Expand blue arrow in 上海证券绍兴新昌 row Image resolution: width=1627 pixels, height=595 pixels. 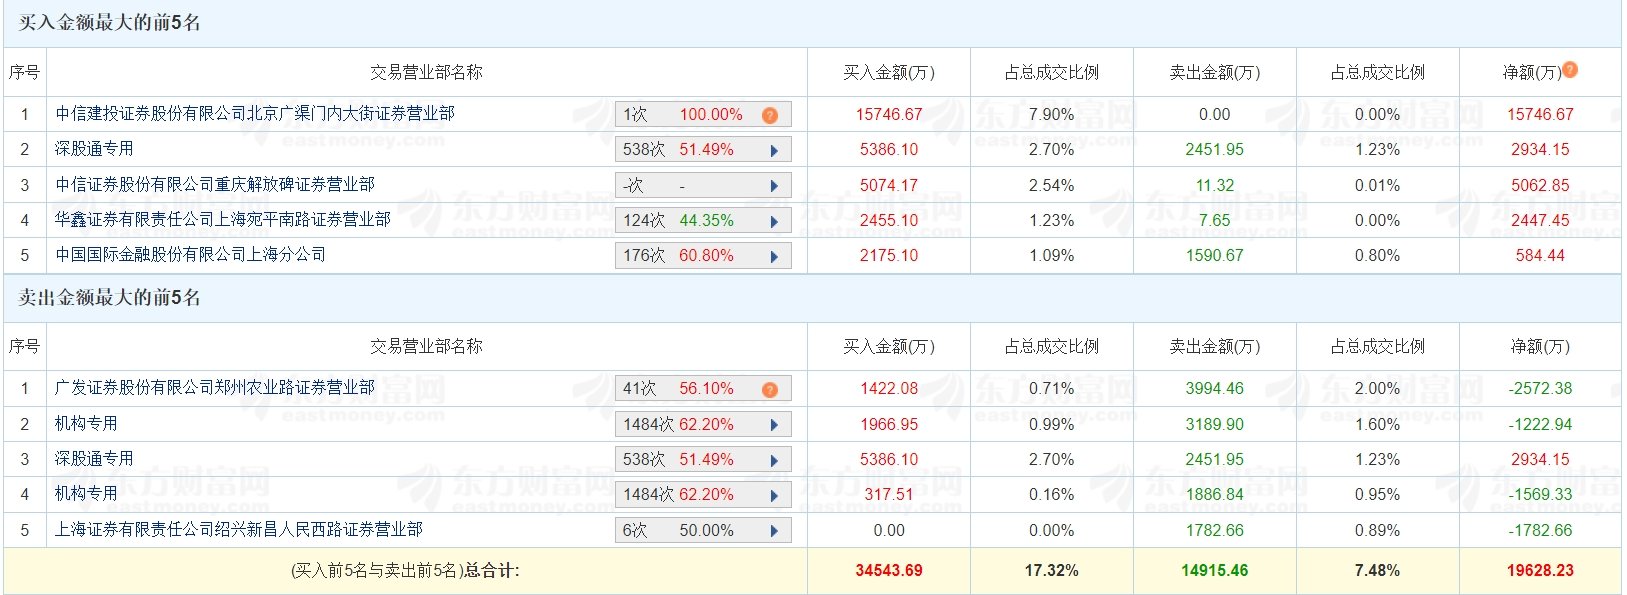[x=774, y=531]
